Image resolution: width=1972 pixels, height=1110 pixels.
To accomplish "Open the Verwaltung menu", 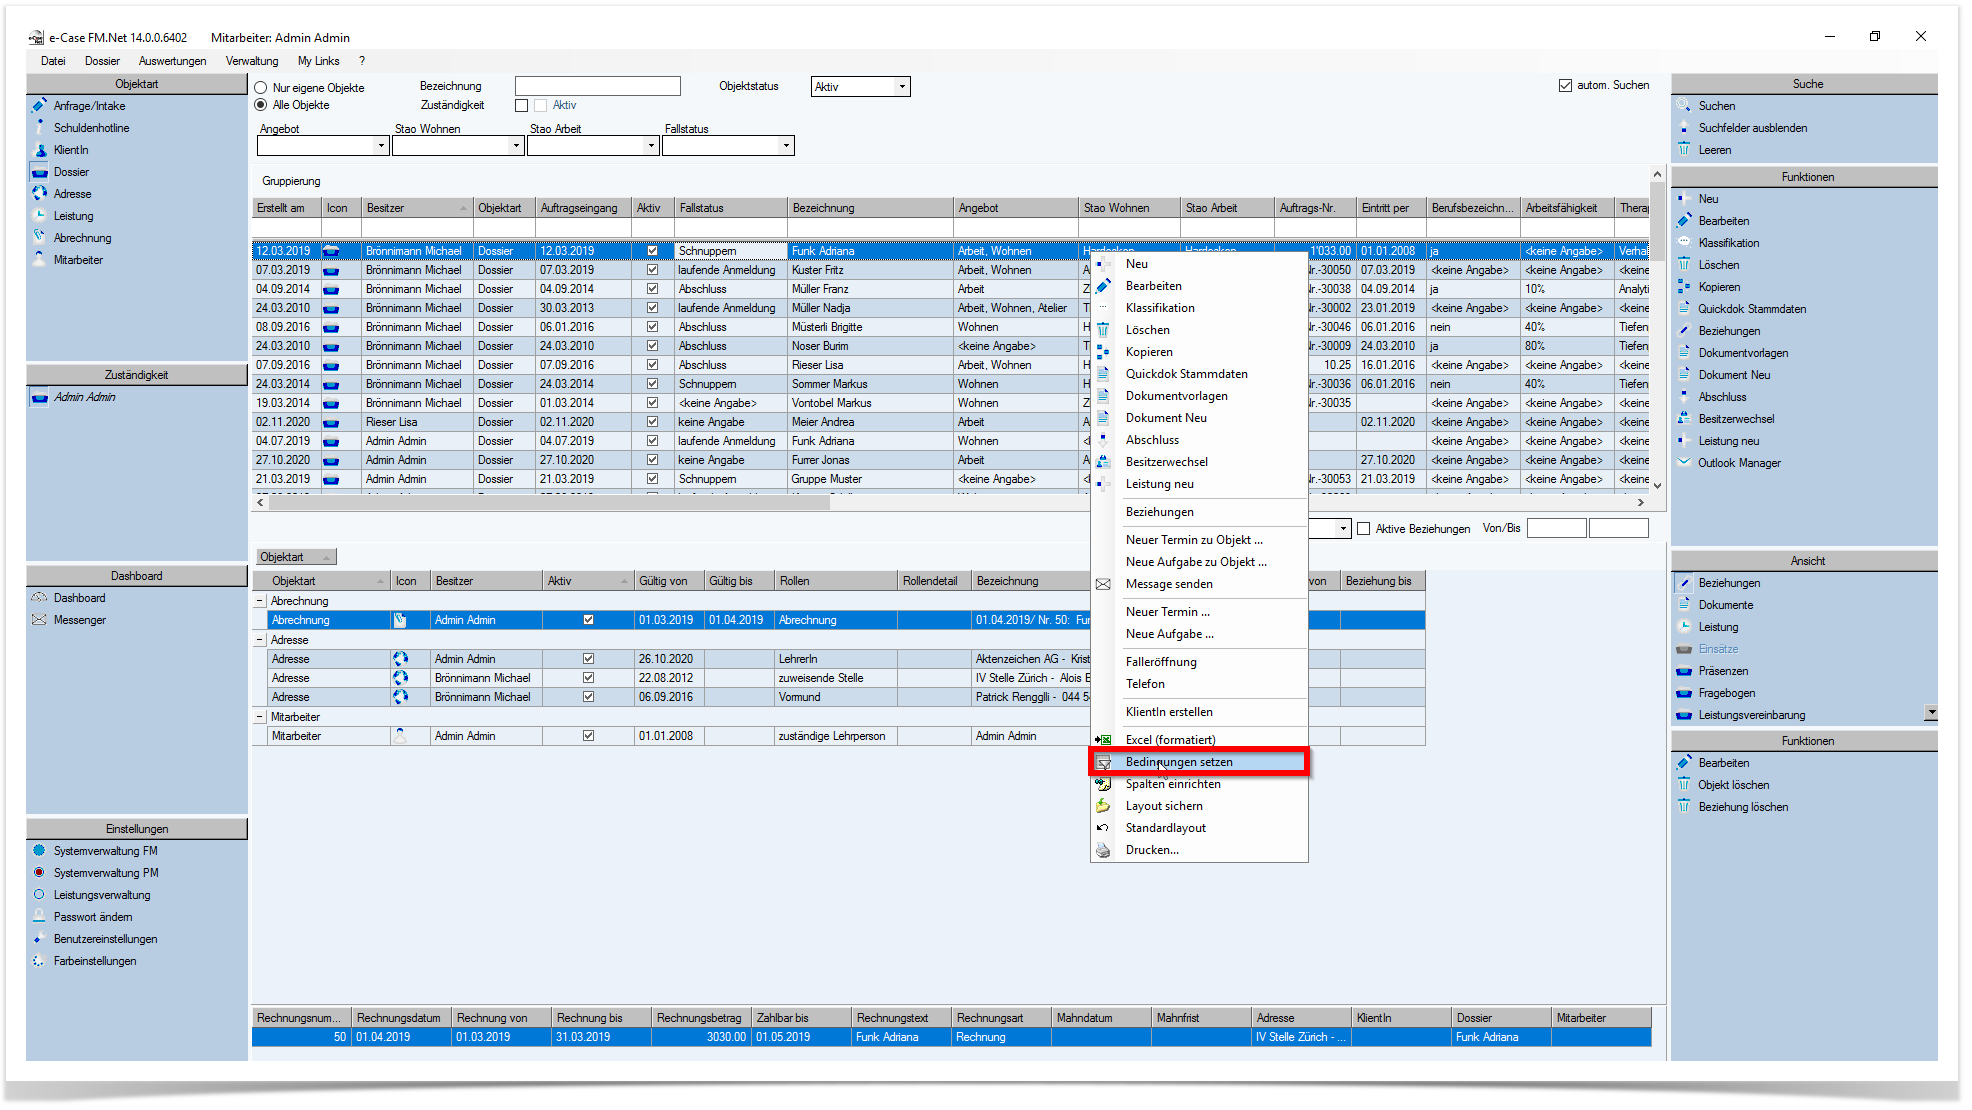I will (252, 61).
